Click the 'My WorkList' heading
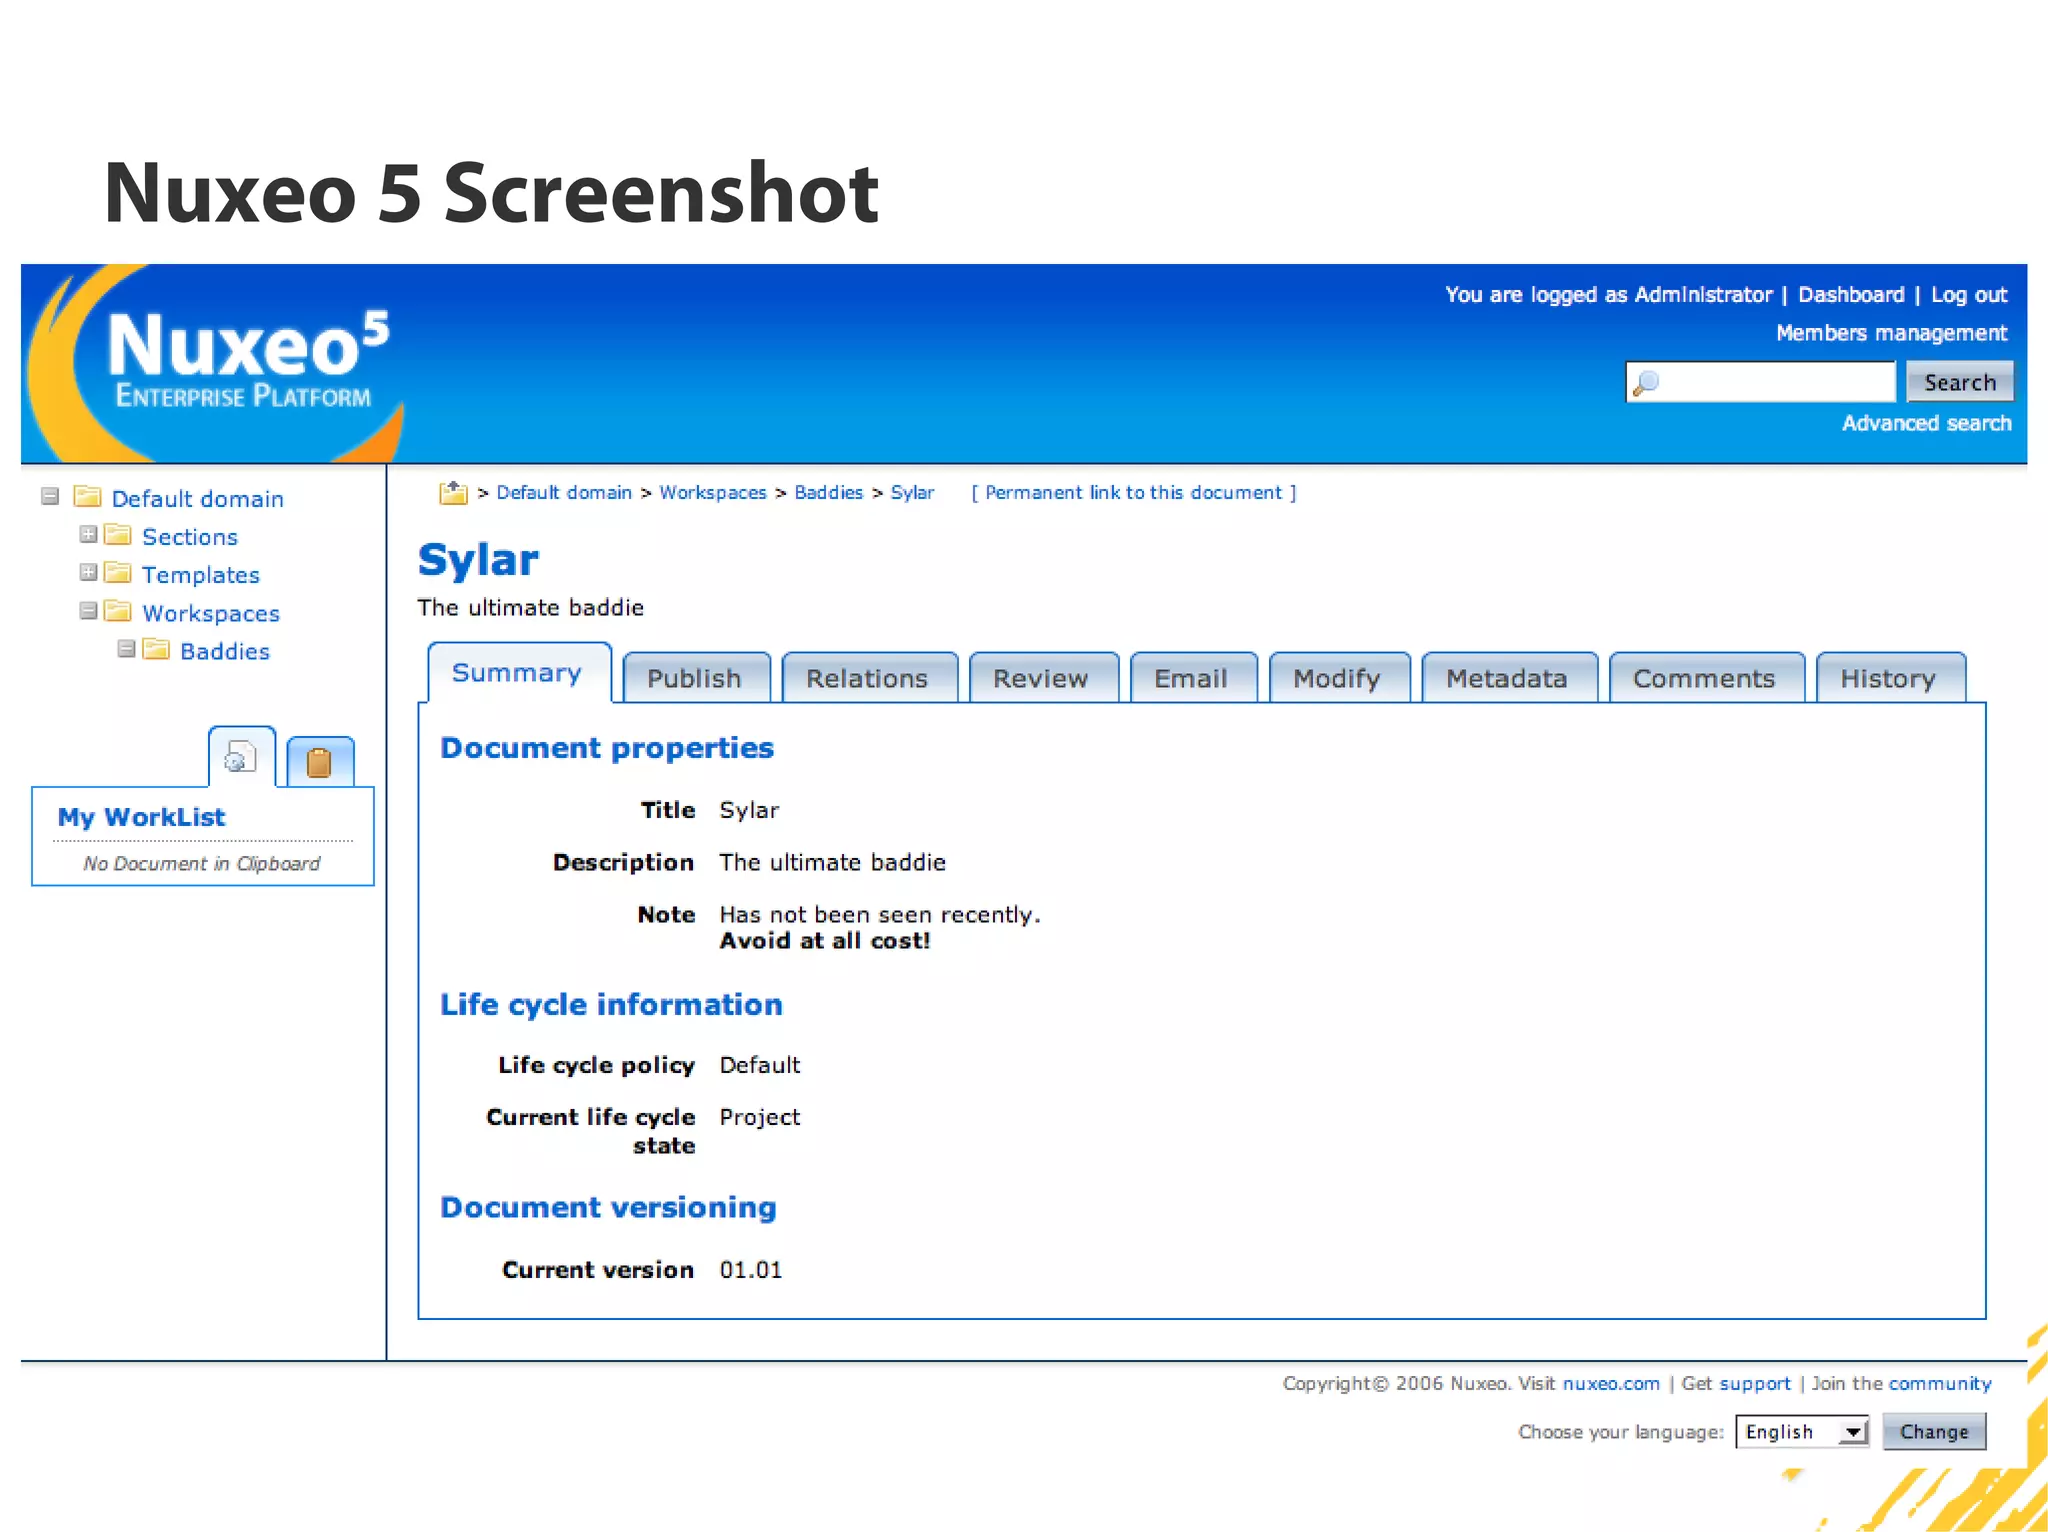The image size is (2048, 1532). (x=141, y=817)
